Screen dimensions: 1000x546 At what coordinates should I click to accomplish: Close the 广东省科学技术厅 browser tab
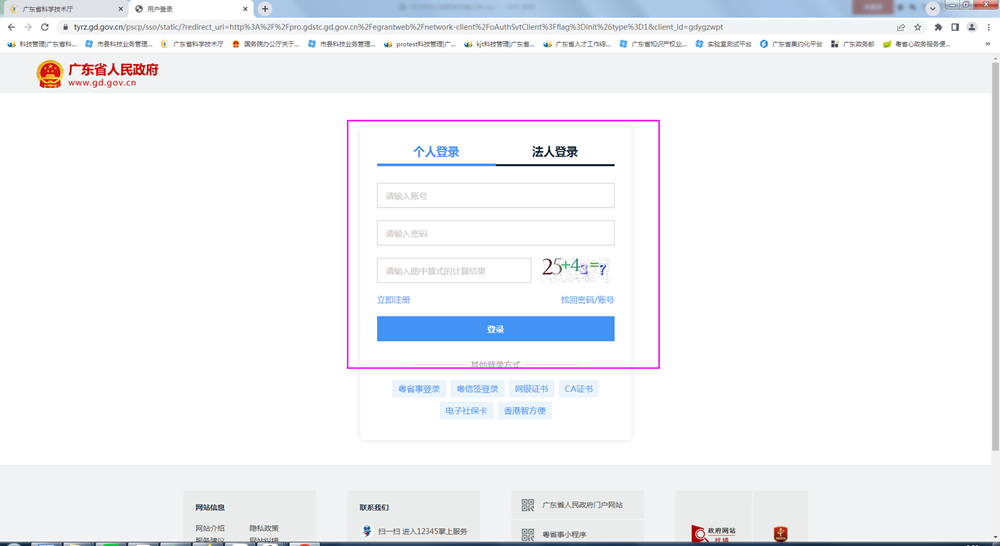[x=121, y=9]
